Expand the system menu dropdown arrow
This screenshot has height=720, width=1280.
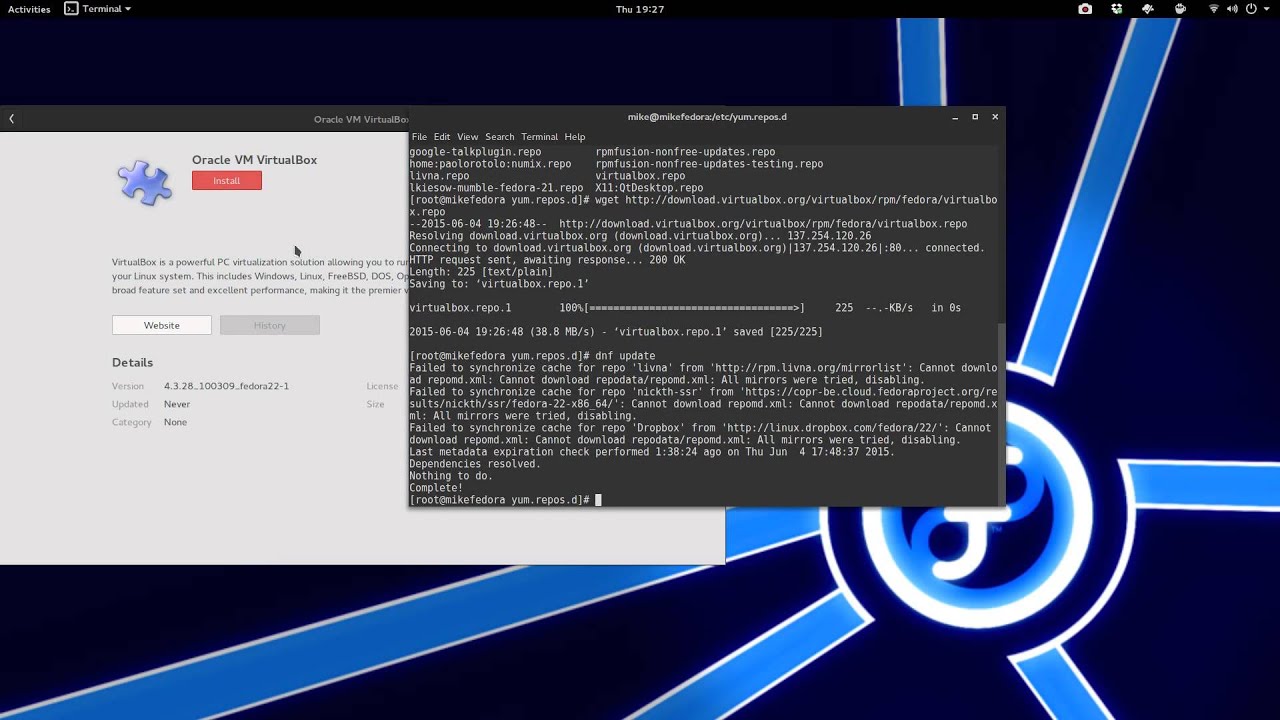pos(1266,9)
